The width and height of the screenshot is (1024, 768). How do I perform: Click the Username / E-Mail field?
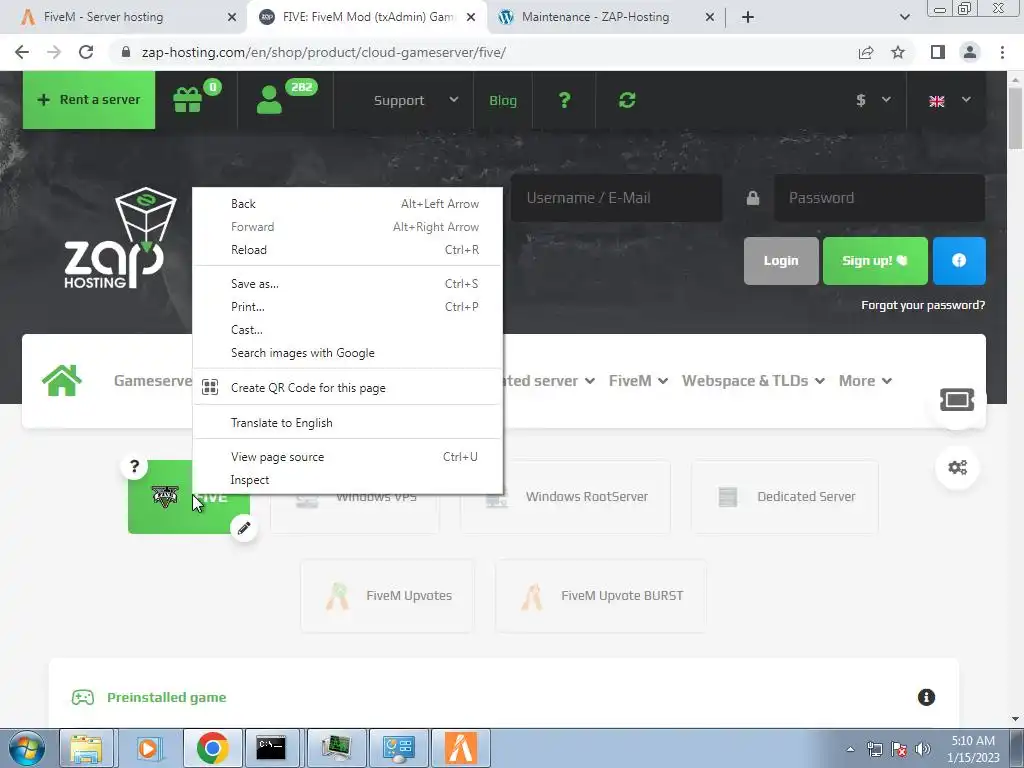[x=616, y=198]
